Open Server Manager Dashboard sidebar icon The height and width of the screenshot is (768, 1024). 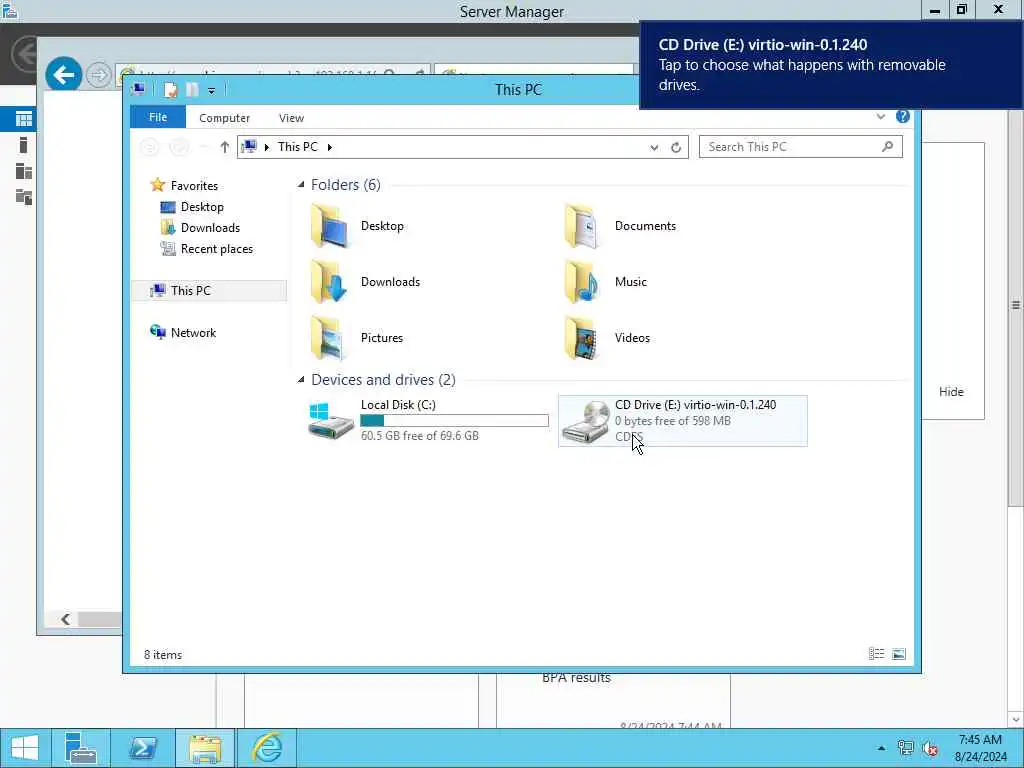pyautogui.click(x=24, y=119)
